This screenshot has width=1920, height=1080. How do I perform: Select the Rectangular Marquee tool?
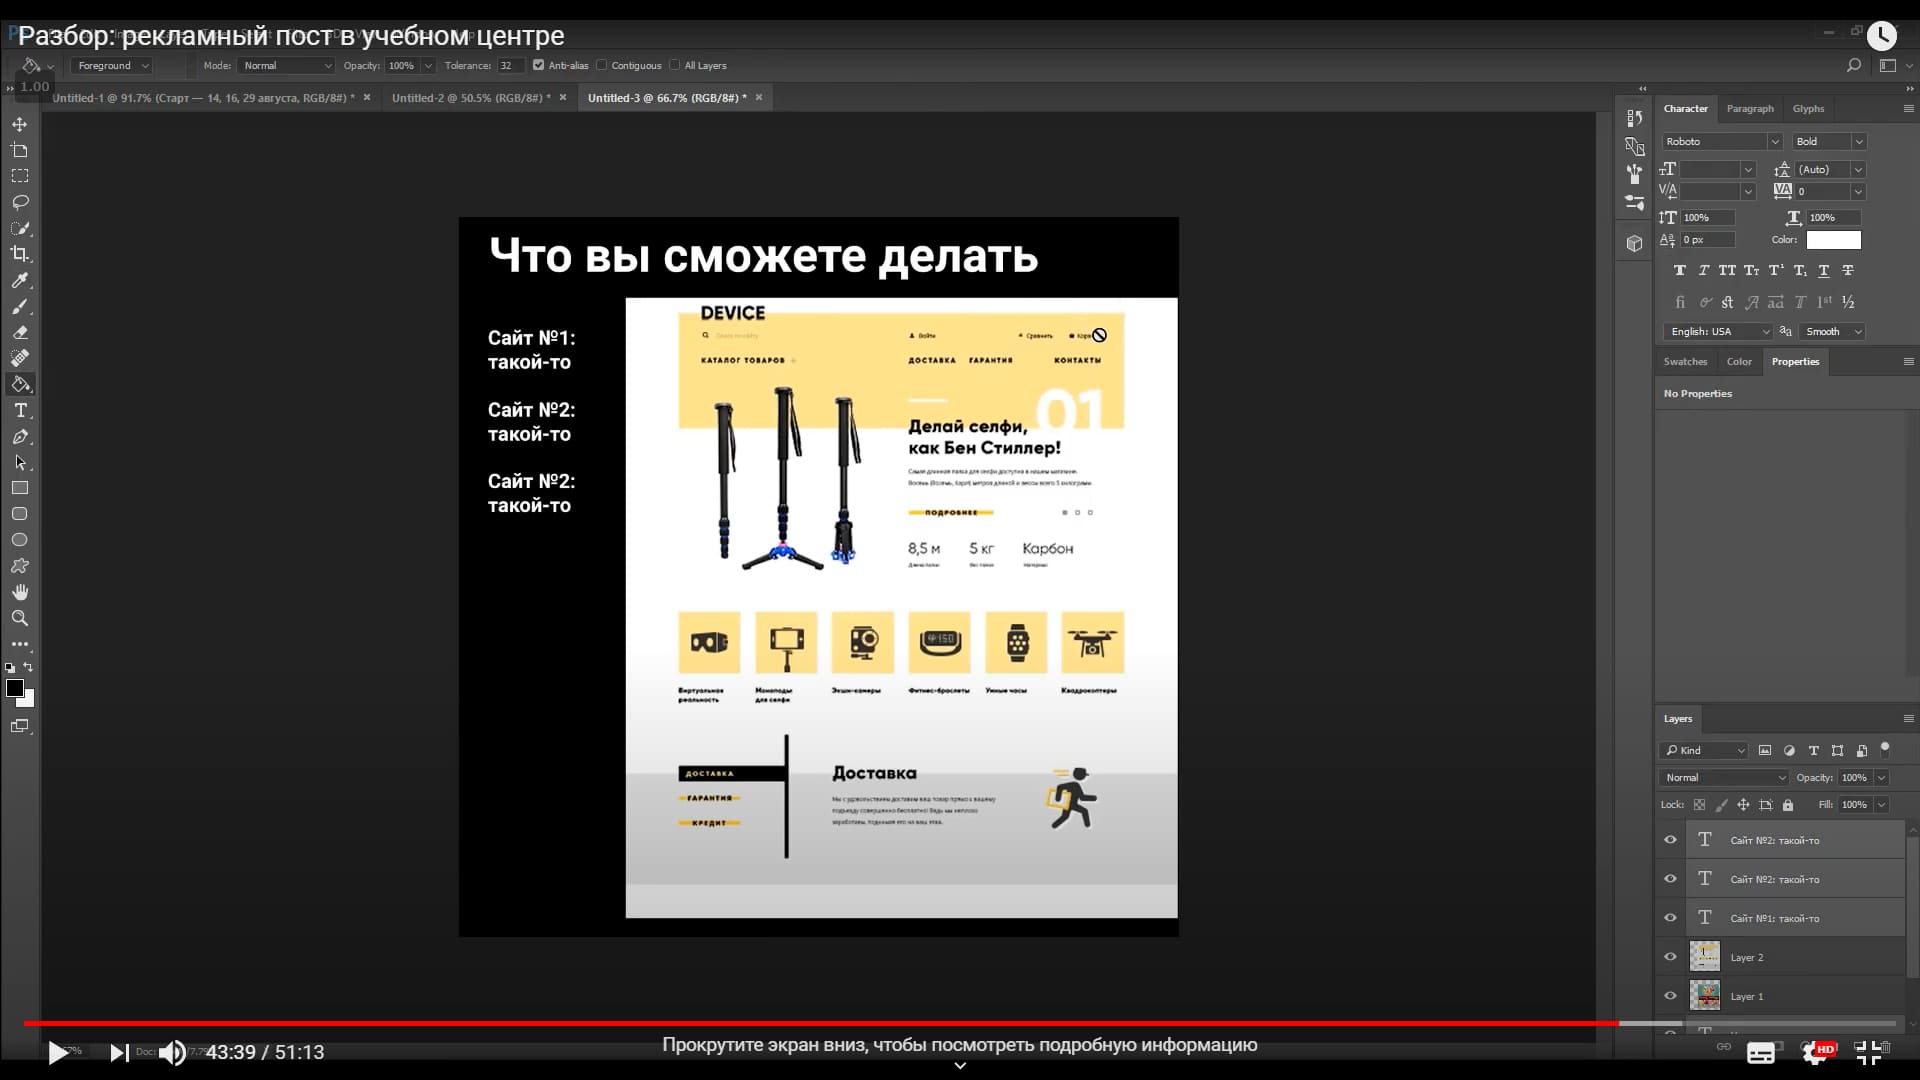(19, 176)
